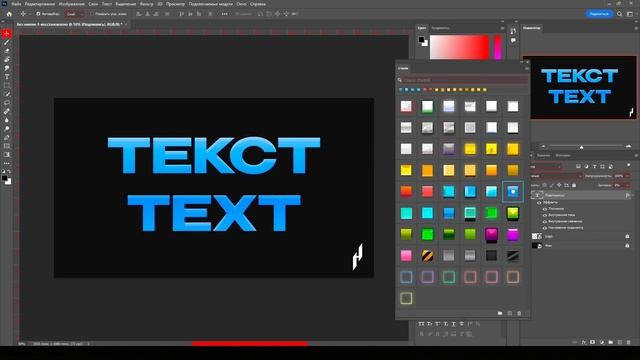Enable the Автовыбор checkbox
This screenshot has width=640, height=360.
[x=38, y=14]
